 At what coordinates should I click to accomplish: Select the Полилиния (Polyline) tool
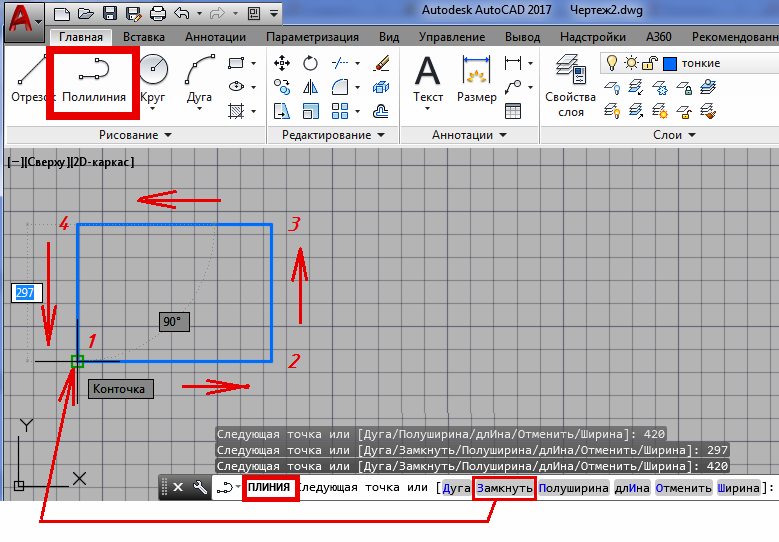click(x=93, y=79)
